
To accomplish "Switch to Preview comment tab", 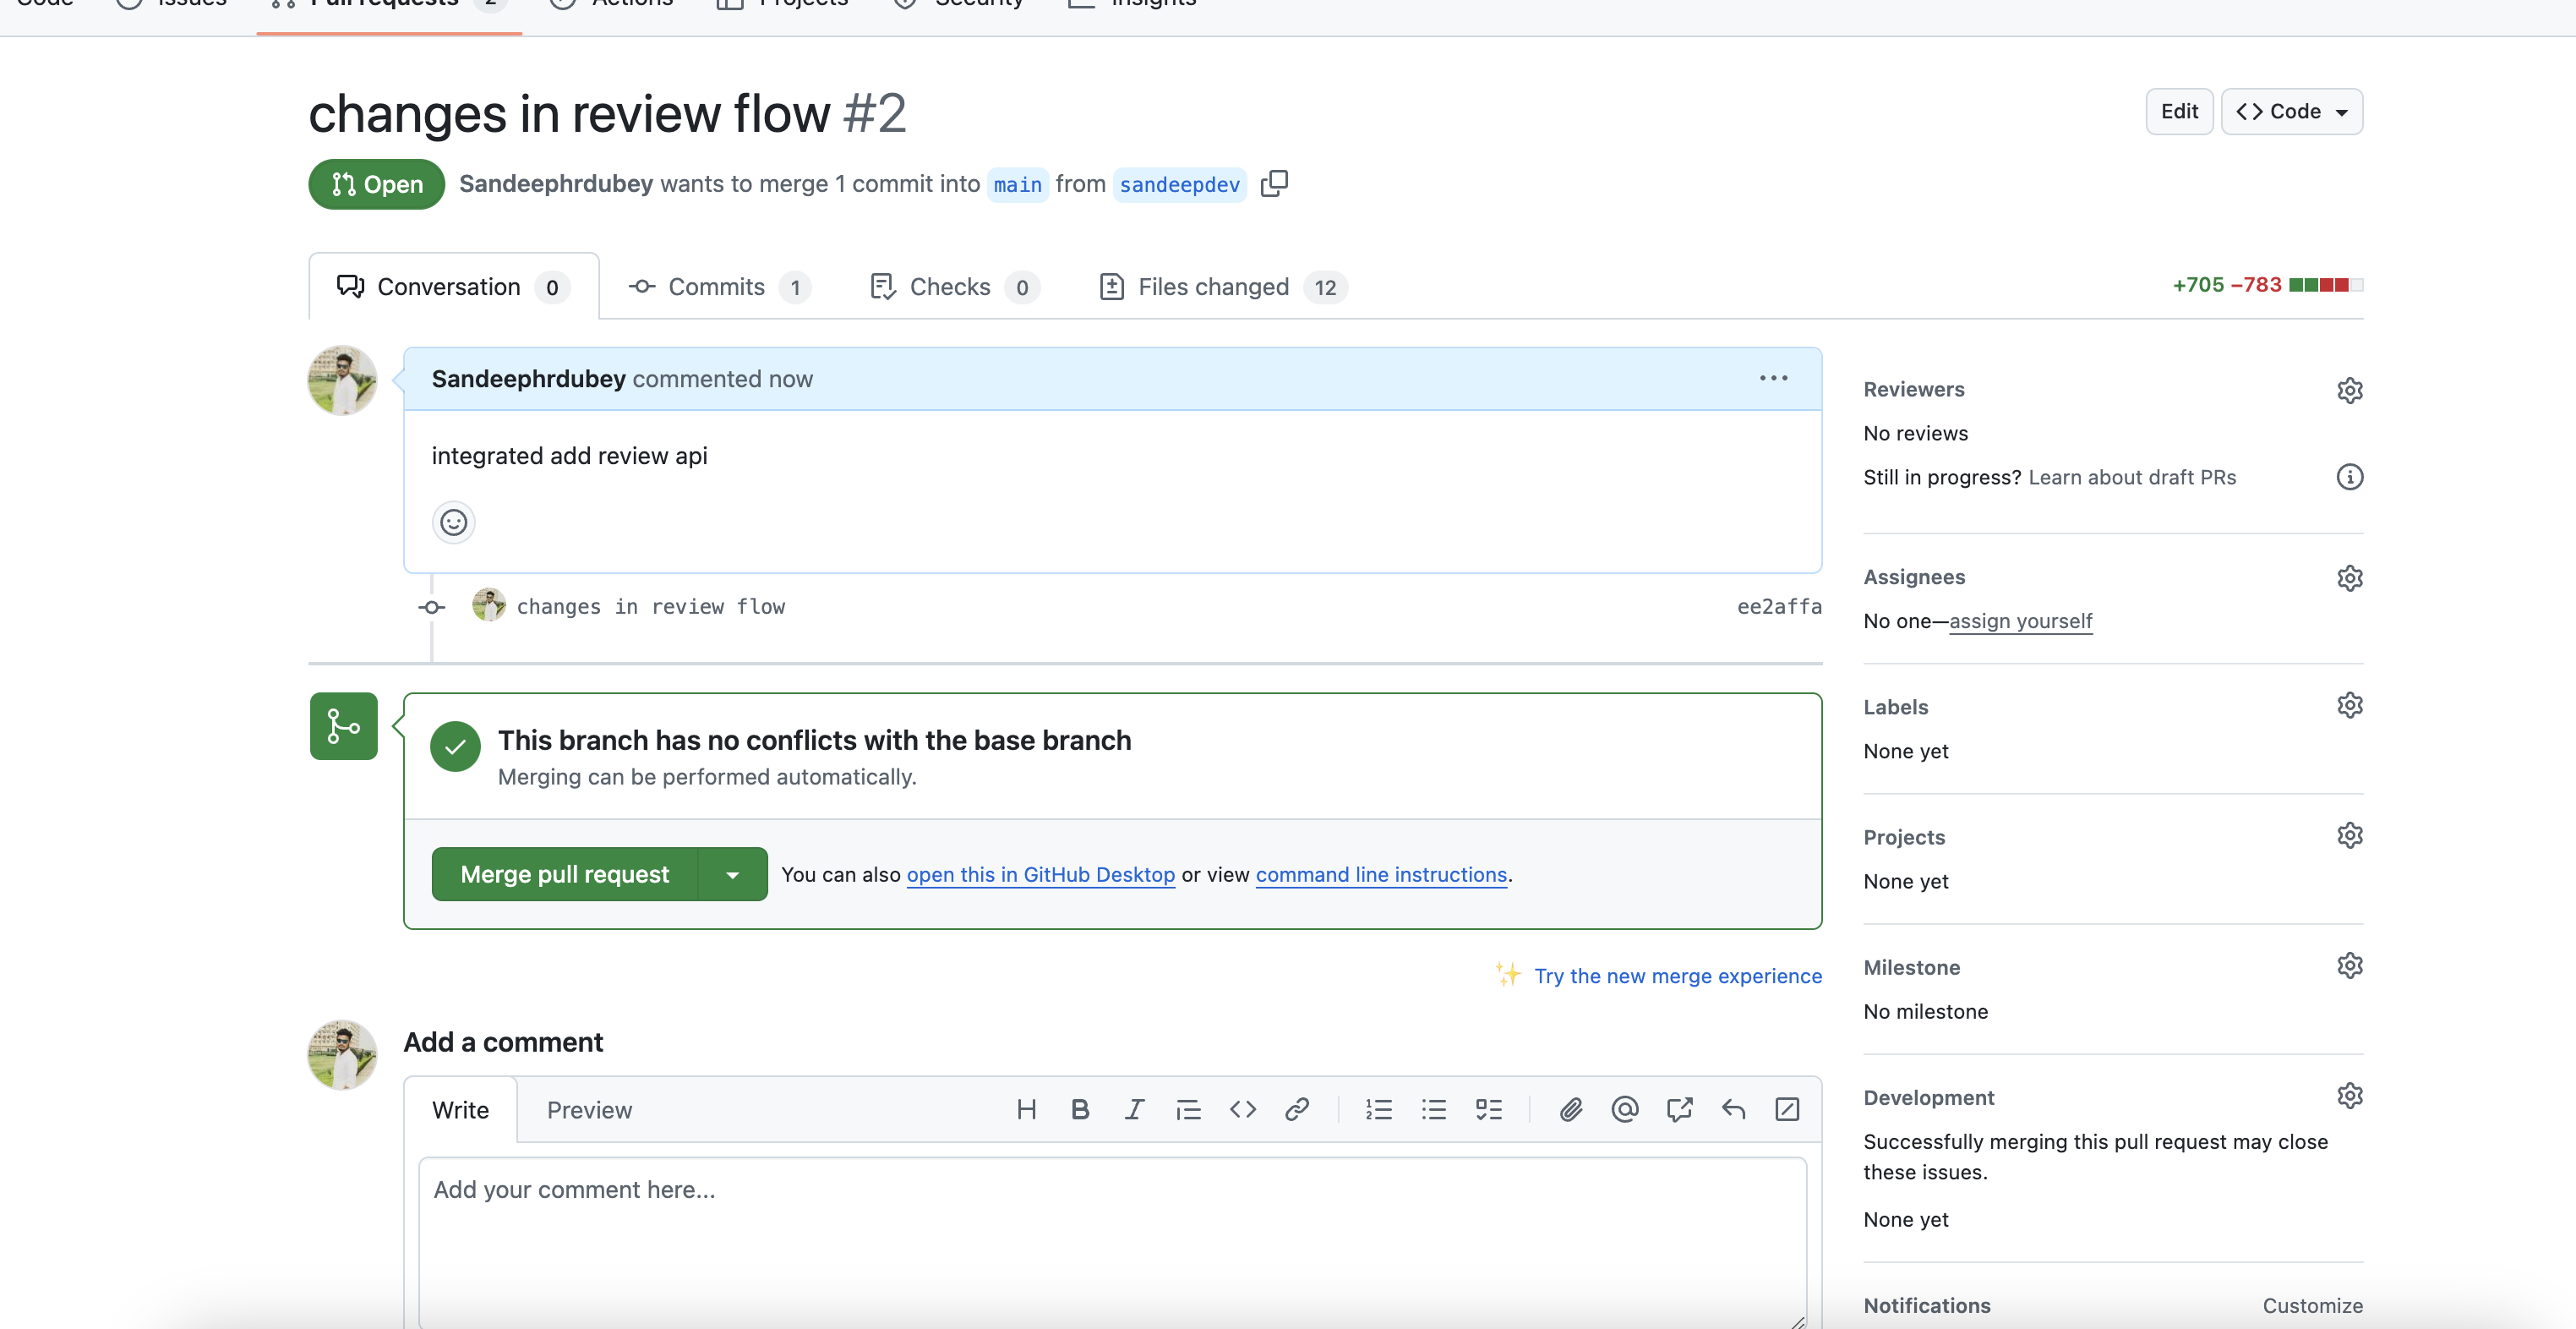I will 589,1110.
